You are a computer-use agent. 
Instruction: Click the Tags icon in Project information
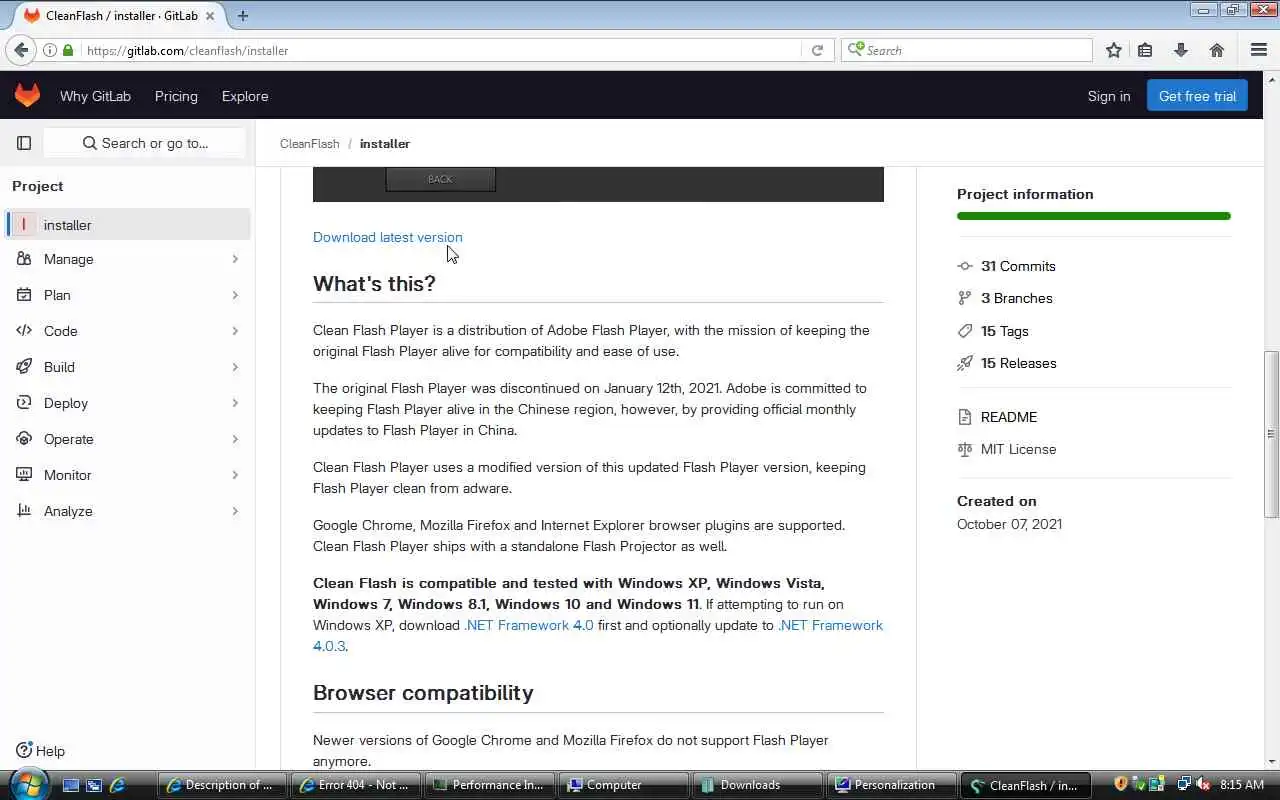point(965,331)
